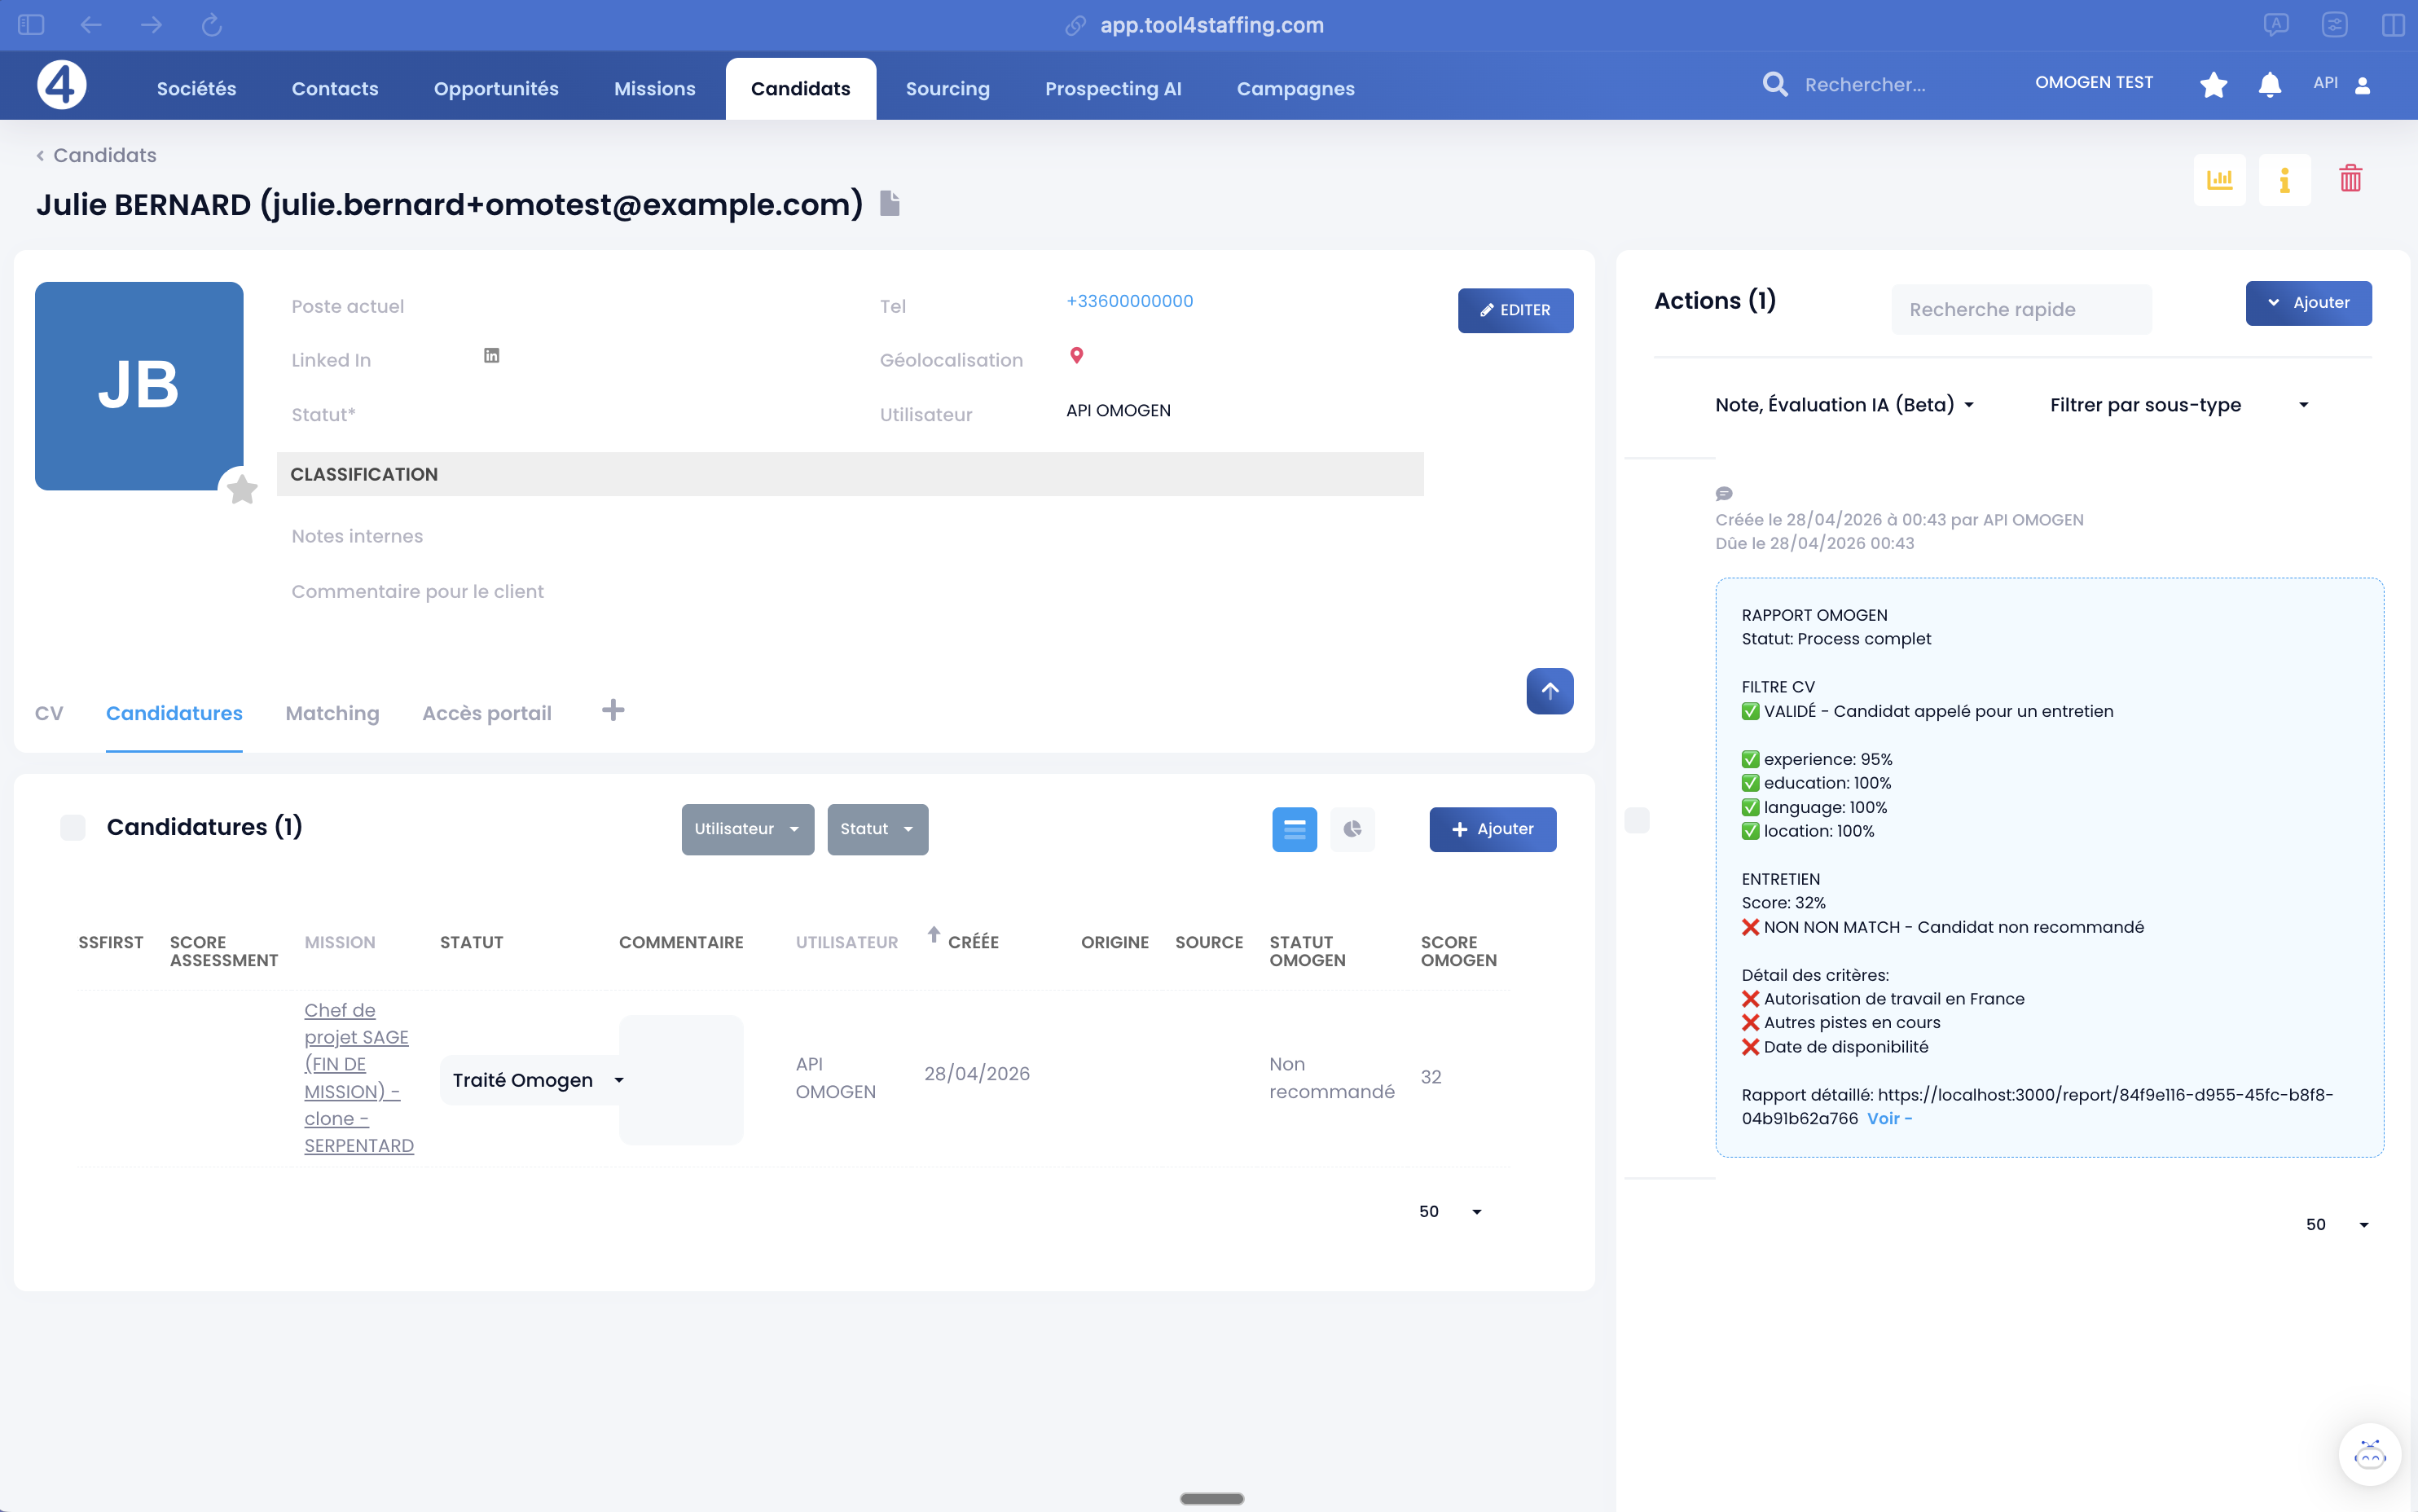Click the SCORE OMOGEN value 32
The image size is (2418, 1512).
click(x=1431, y=1077)
